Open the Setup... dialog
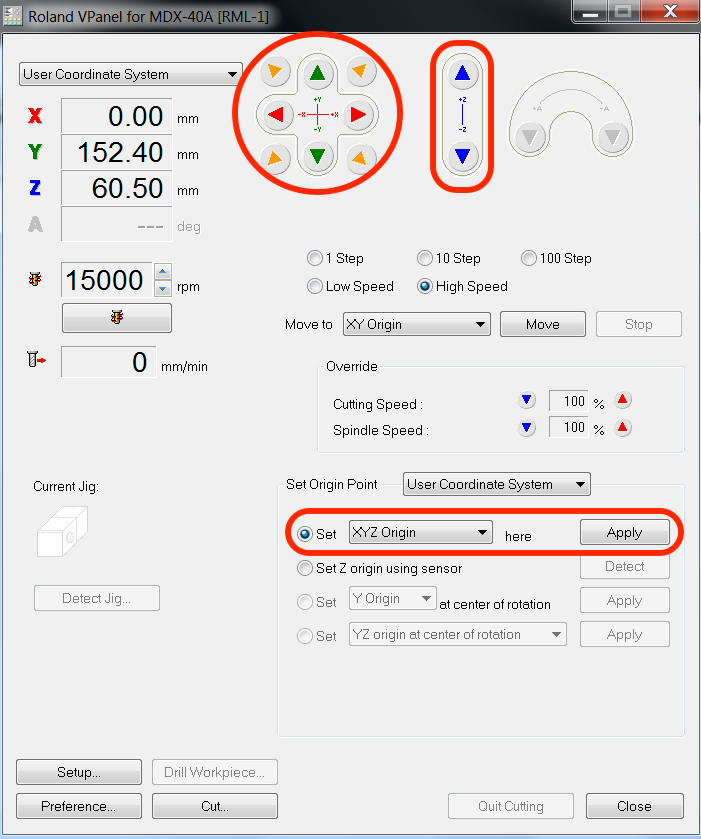Image resolution: width=701 pixels, height=839 pixels. click(x=79, y=772)
